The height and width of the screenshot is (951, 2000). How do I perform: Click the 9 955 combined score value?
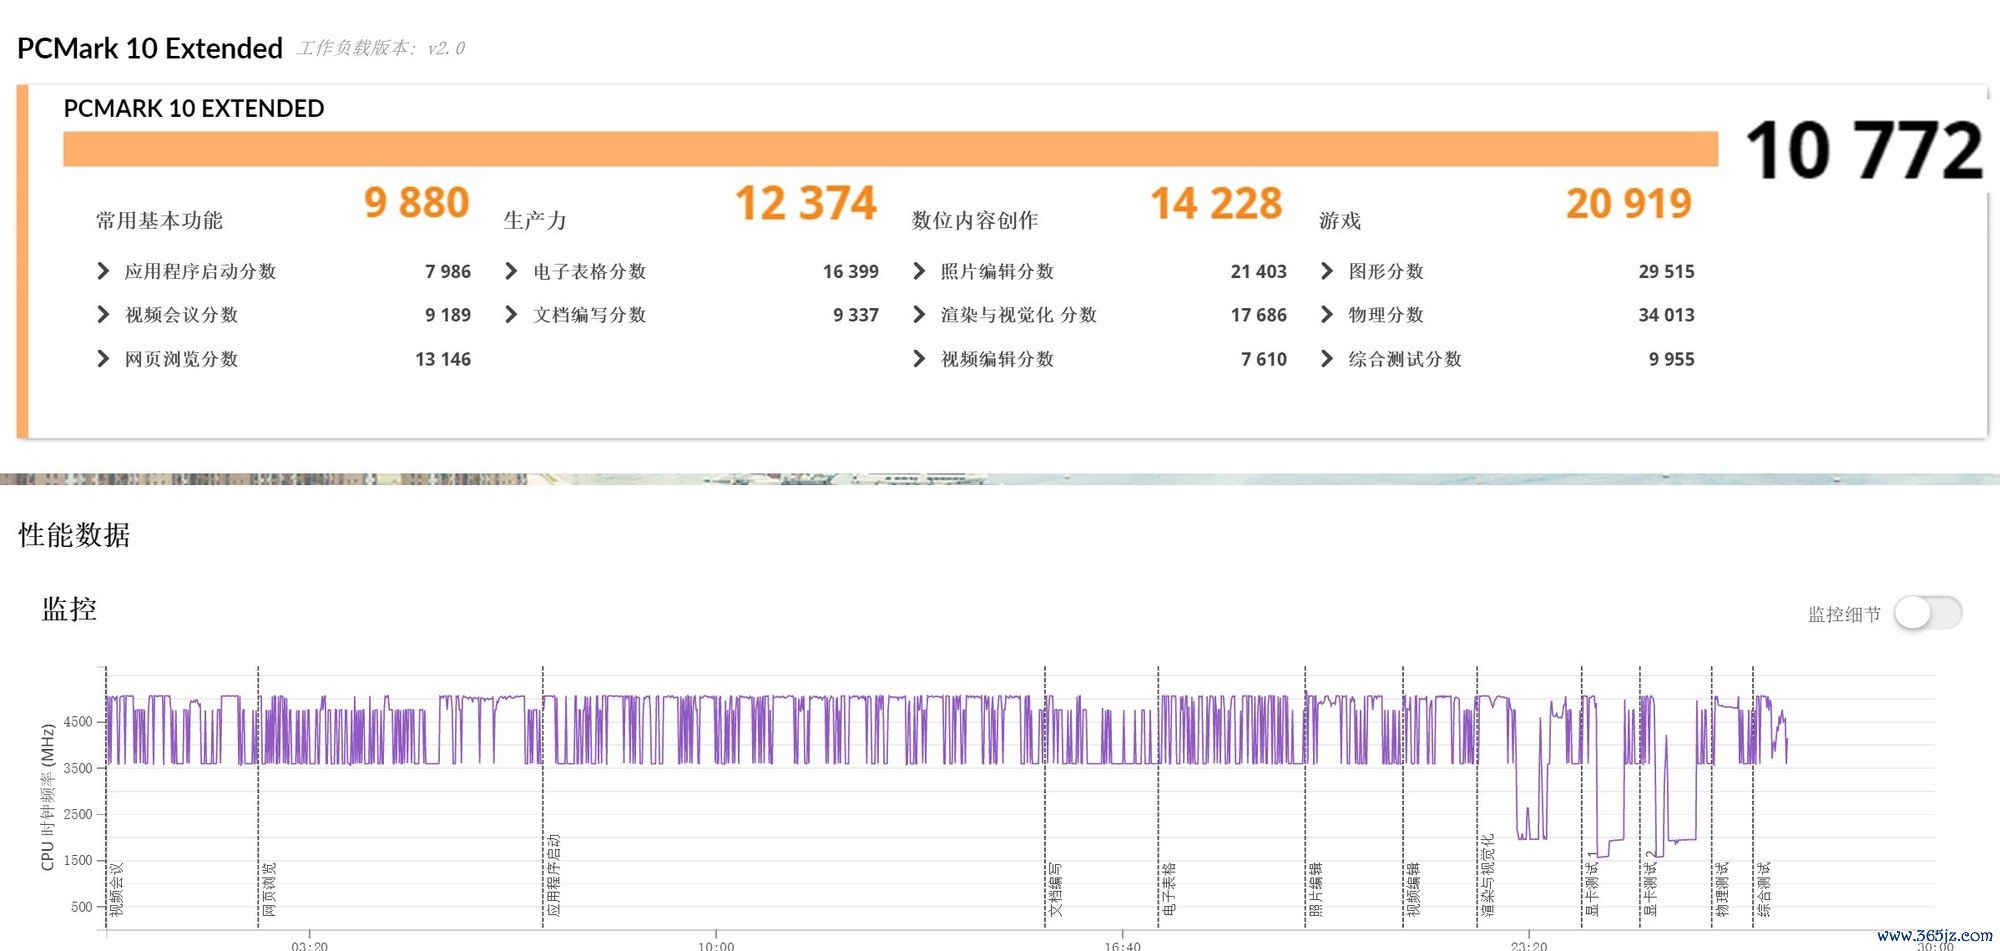point(1672,359)
